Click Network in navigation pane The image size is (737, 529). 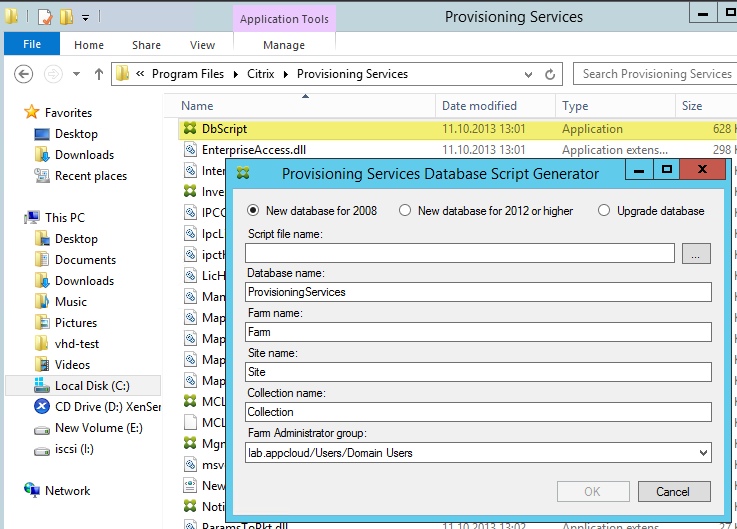67,490
